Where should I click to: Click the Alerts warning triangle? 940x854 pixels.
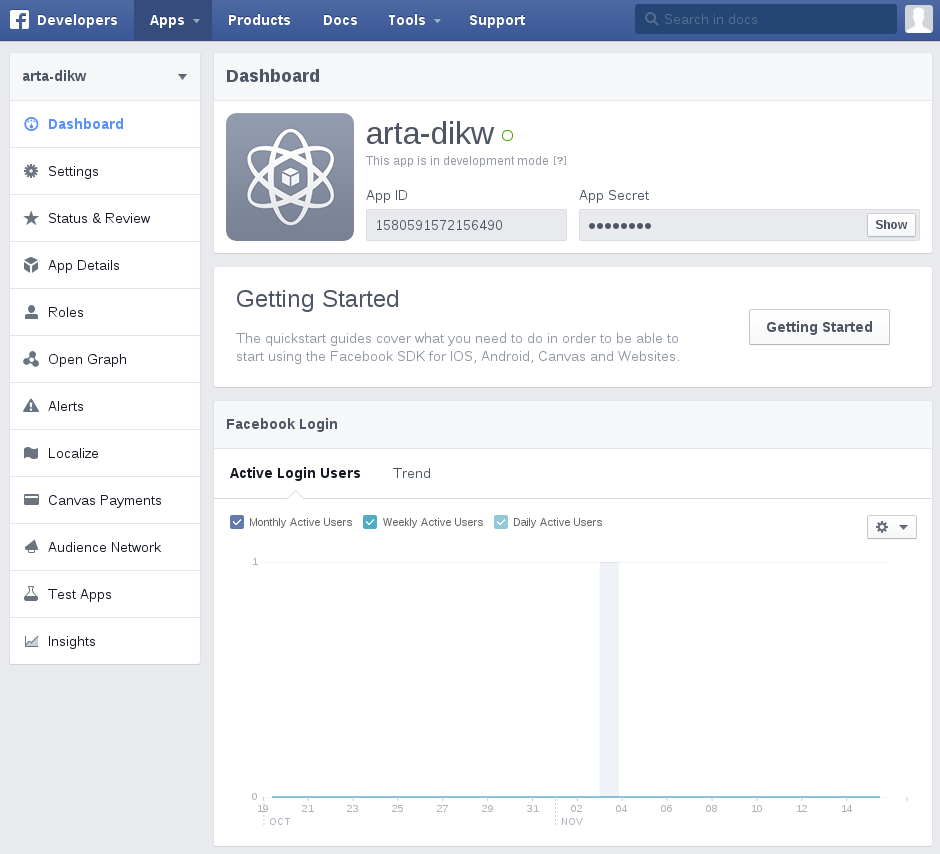(x=31, y=406)
